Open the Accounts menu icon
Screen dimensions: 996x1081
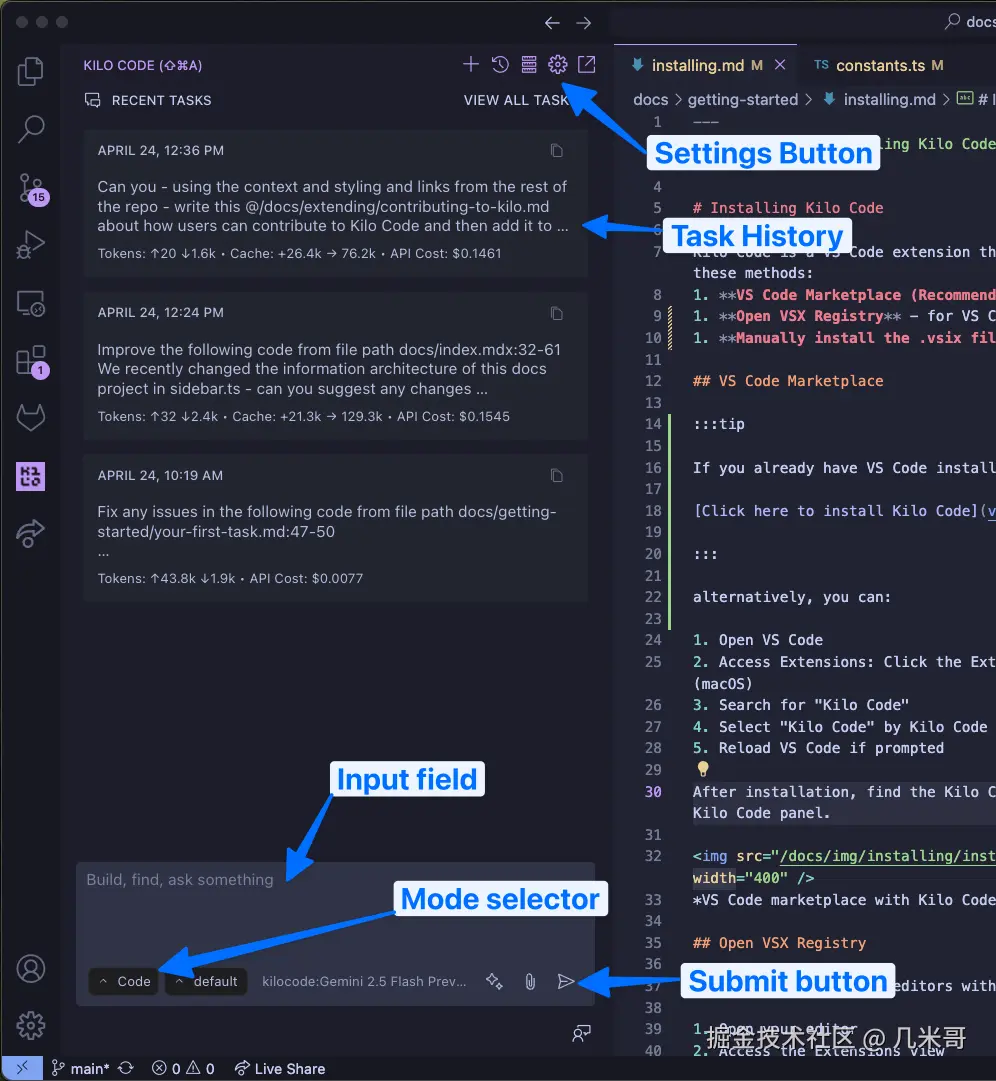(30, 969)
